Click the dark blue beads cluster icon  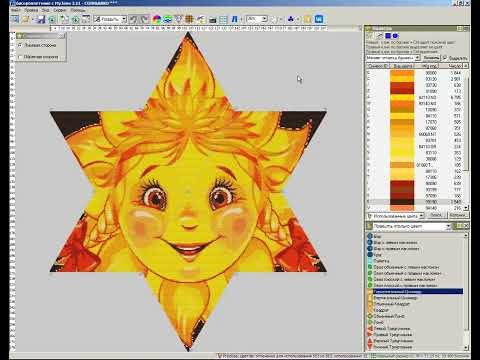[x=290, y=19]
